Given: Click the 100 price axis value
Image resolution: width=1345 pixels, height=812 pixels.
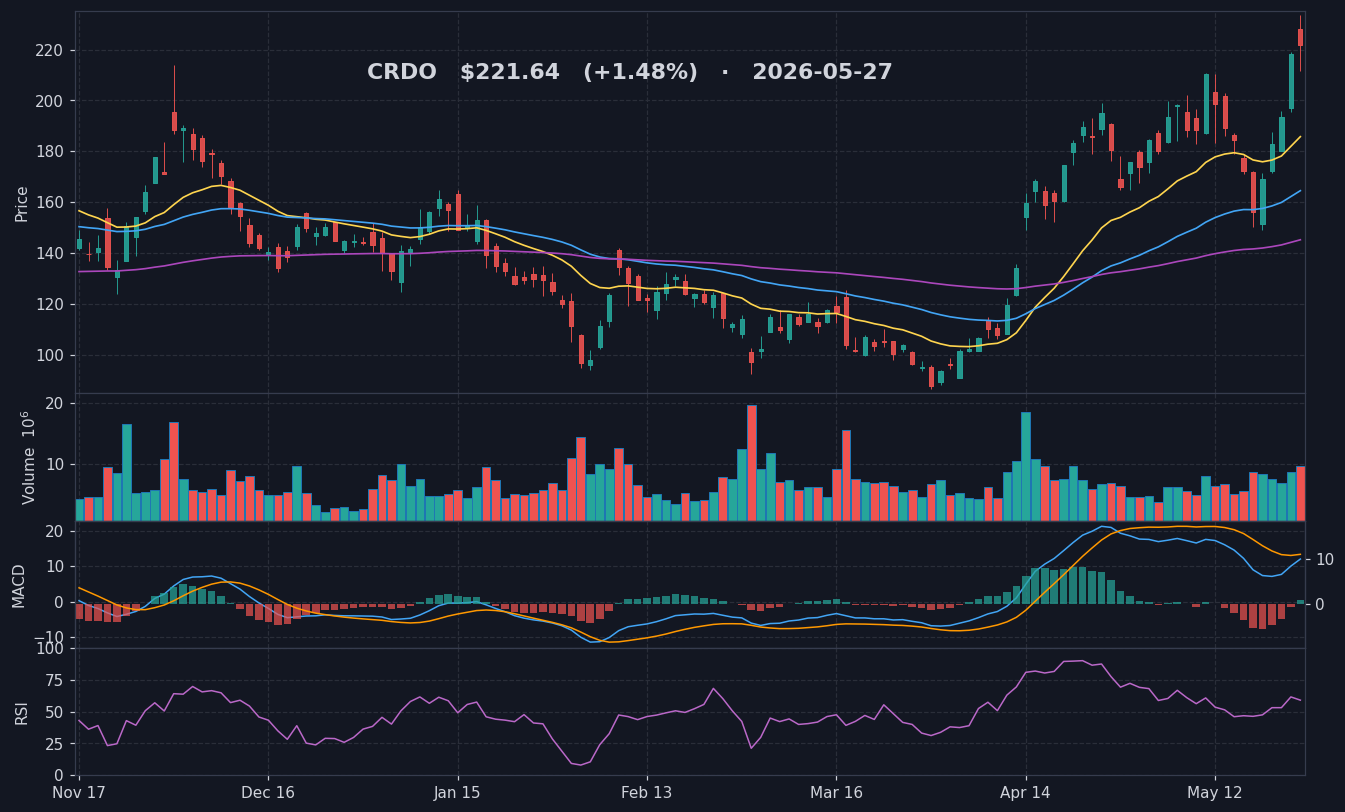Looking at the screenshot, I should point(49,356).
